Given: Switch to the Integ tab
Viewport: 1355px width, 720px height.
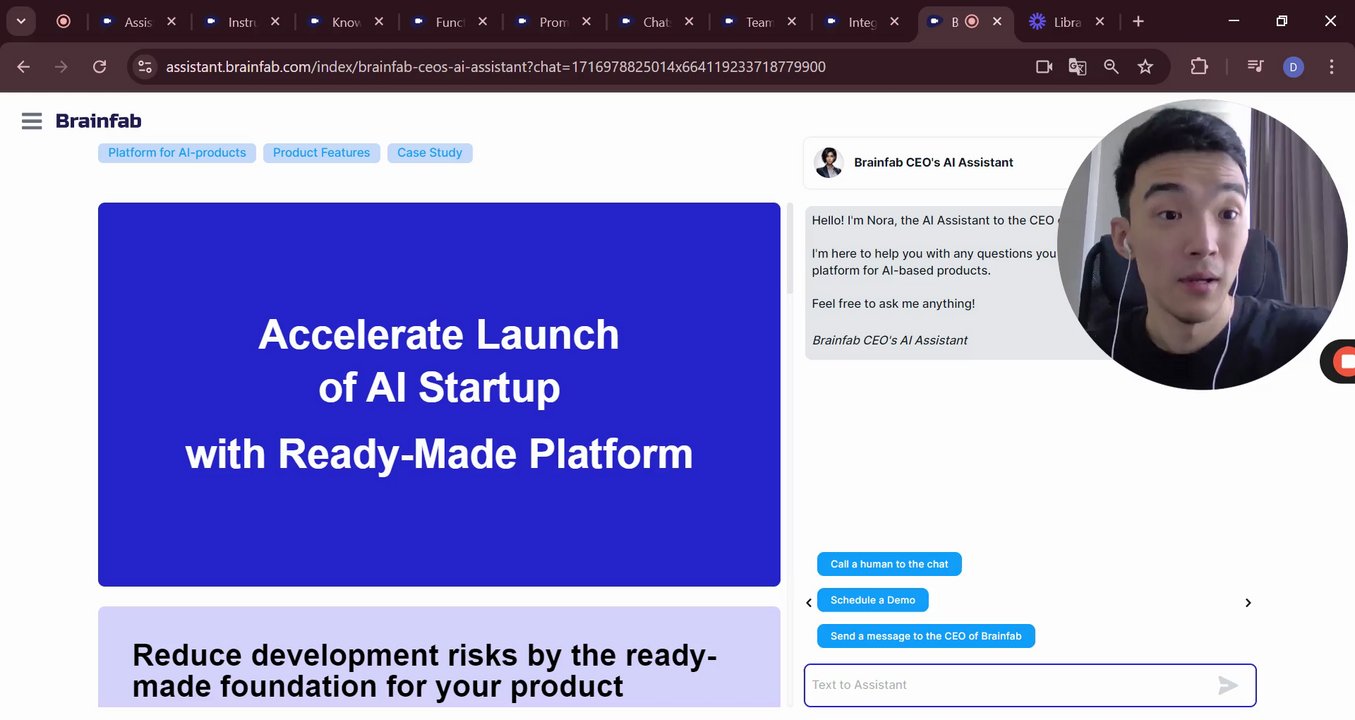Looking at the screenshot, I should click(863, 22).
